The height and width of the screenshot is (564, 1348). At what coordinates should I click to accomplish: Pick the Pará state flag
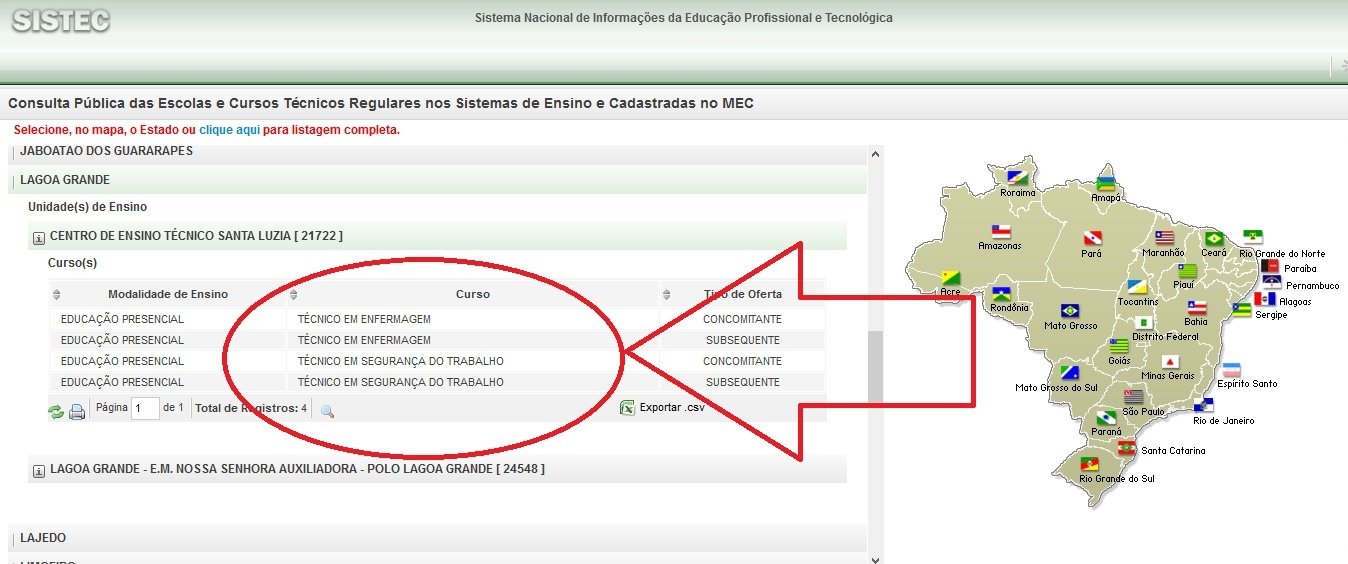1093,239
